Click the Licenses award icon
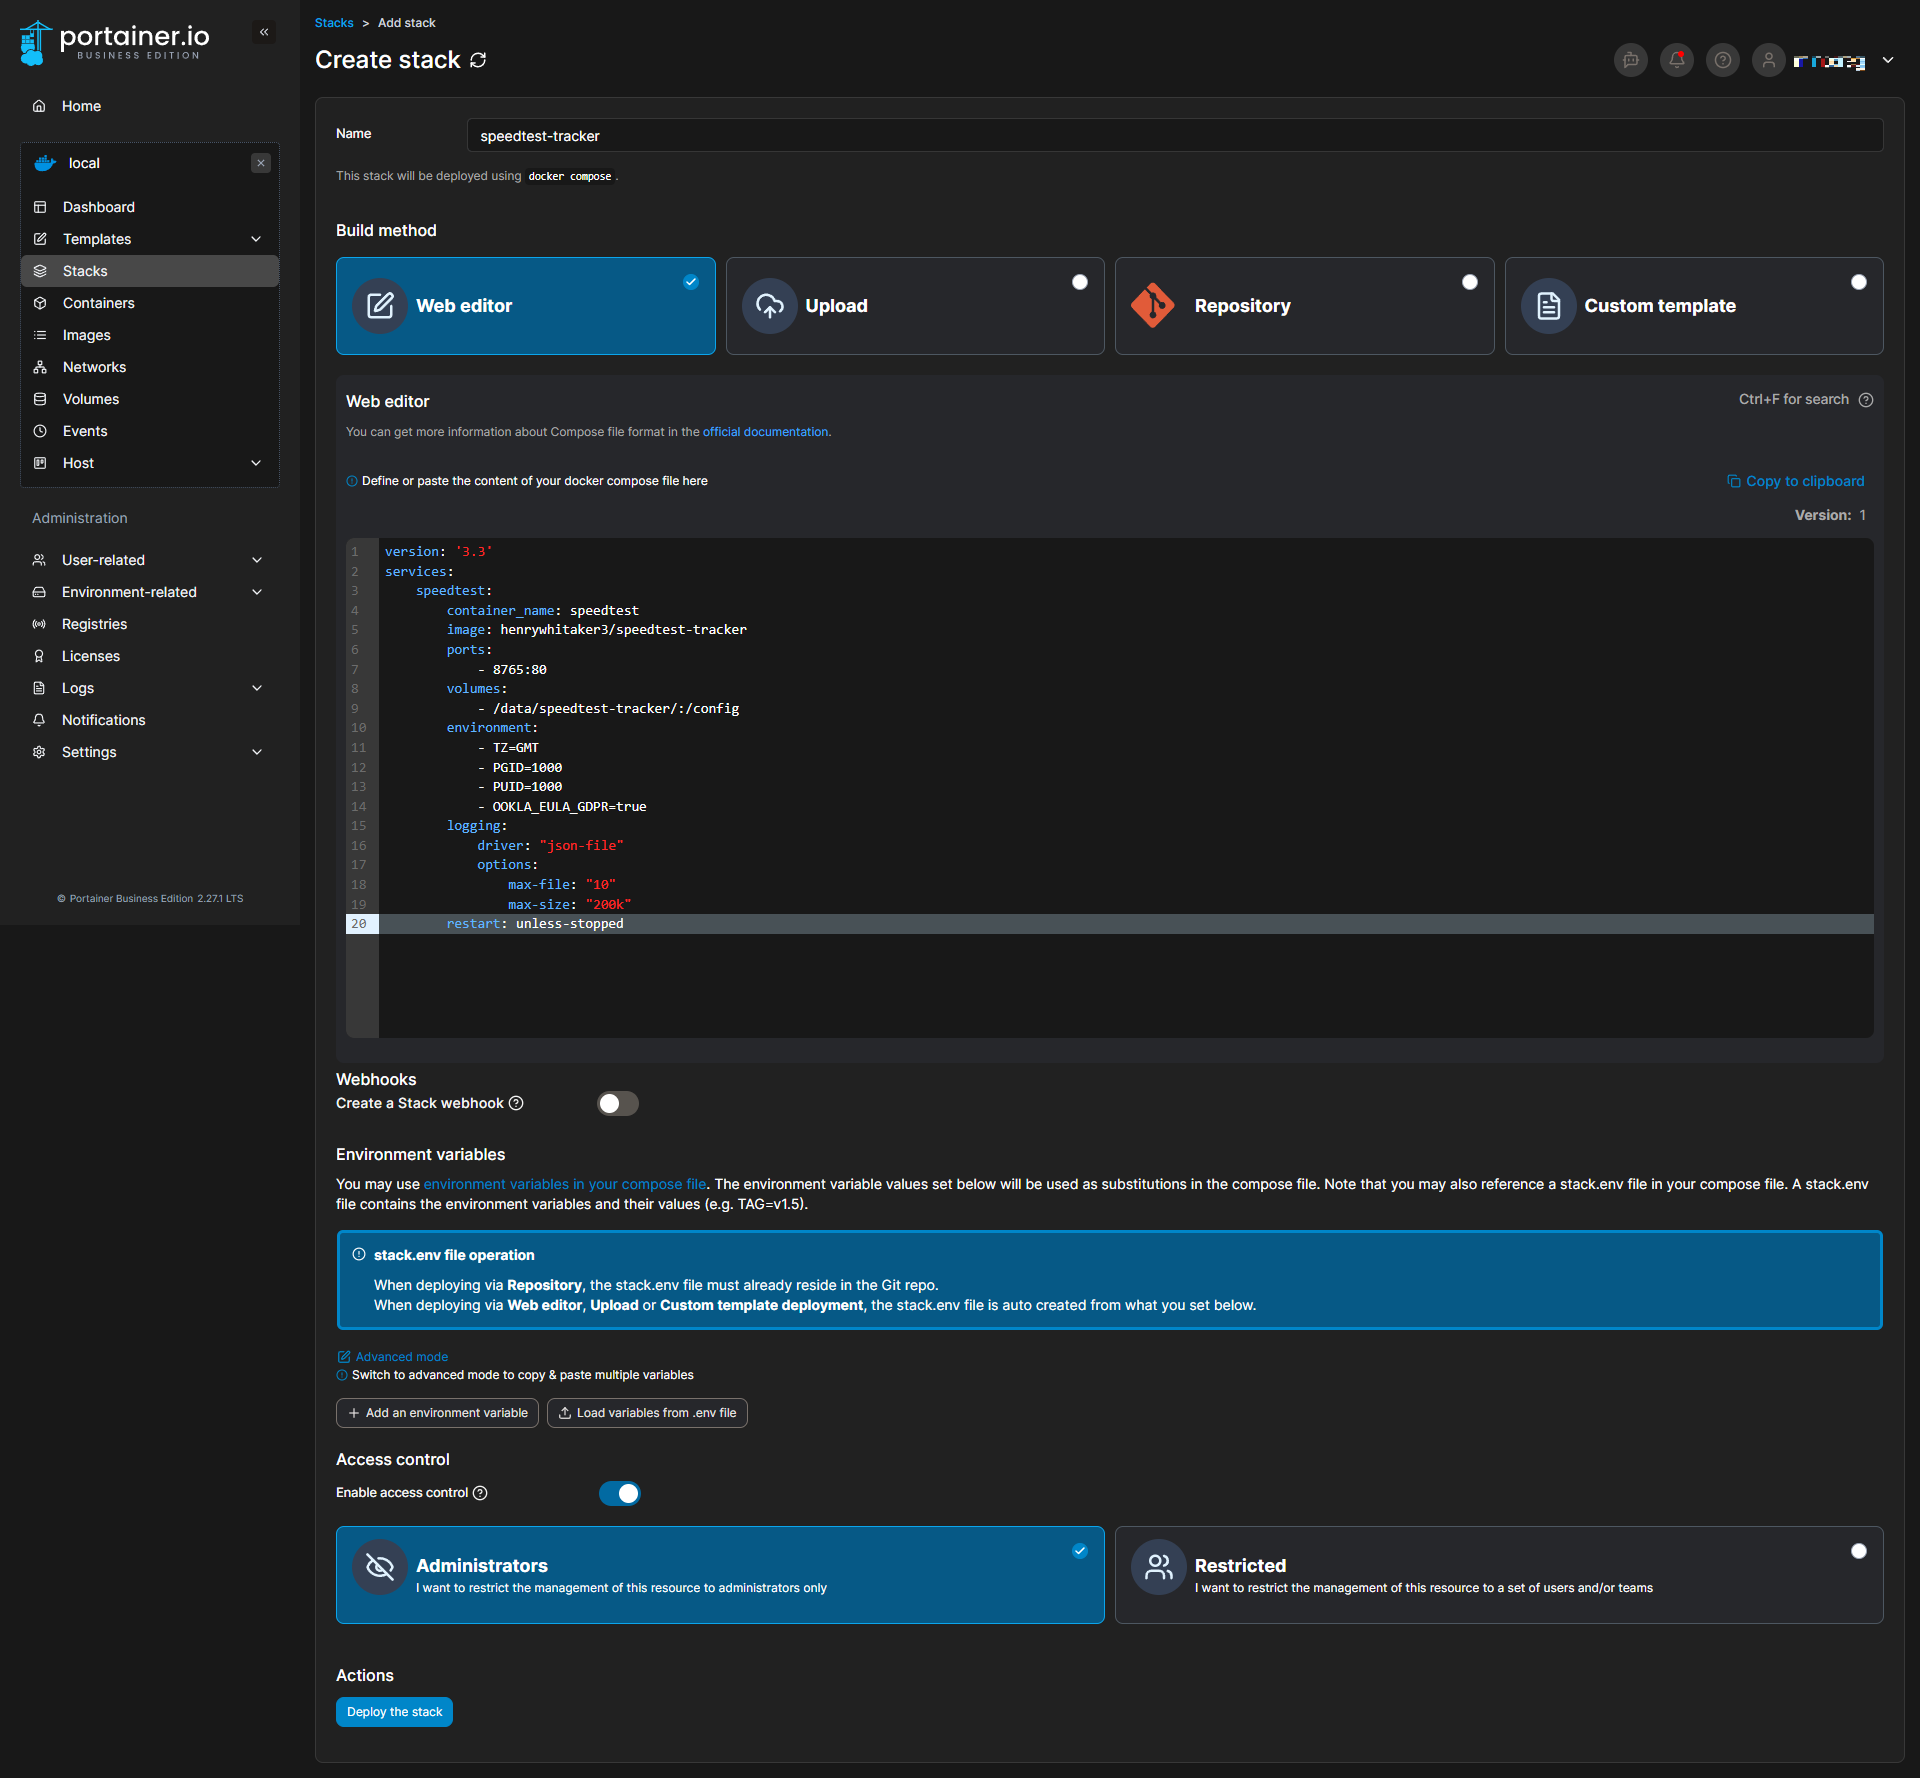The image size is (1920, 1778). [x=39, y=656]
